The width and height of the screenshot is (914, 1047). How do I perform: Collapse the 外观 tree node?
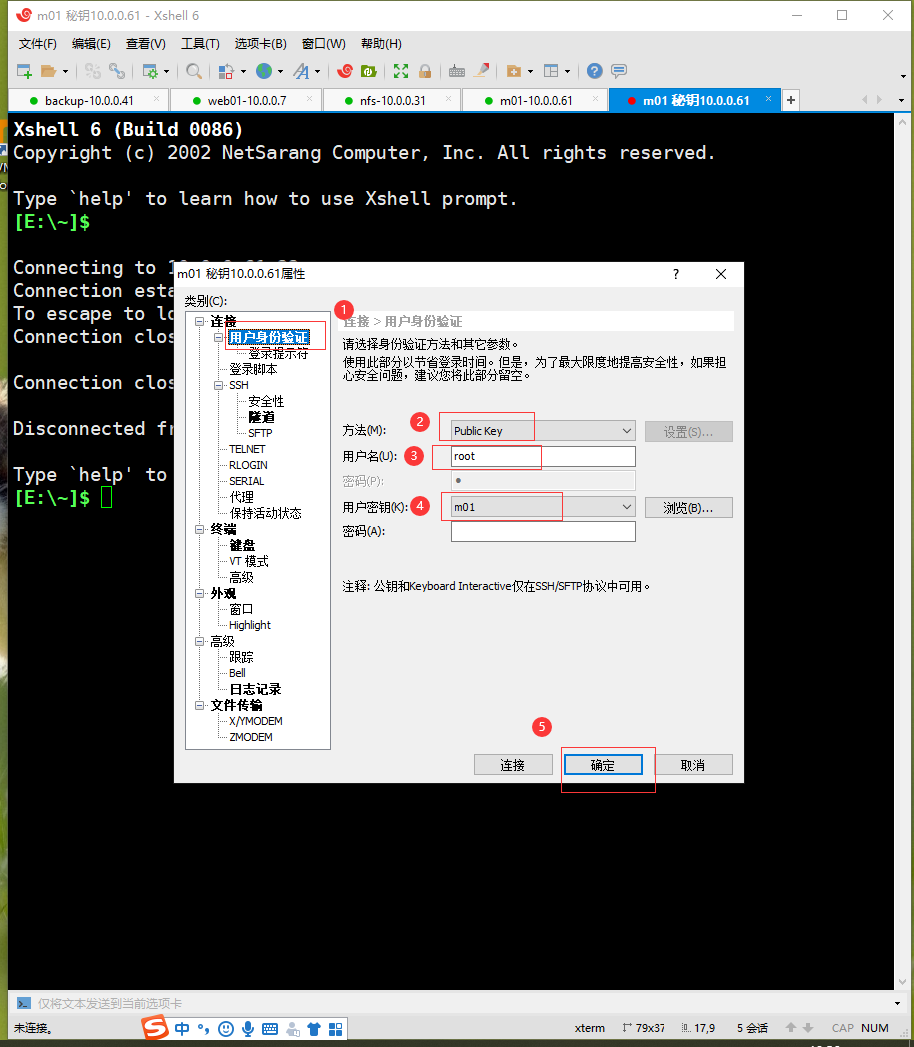tap(199, 593)
